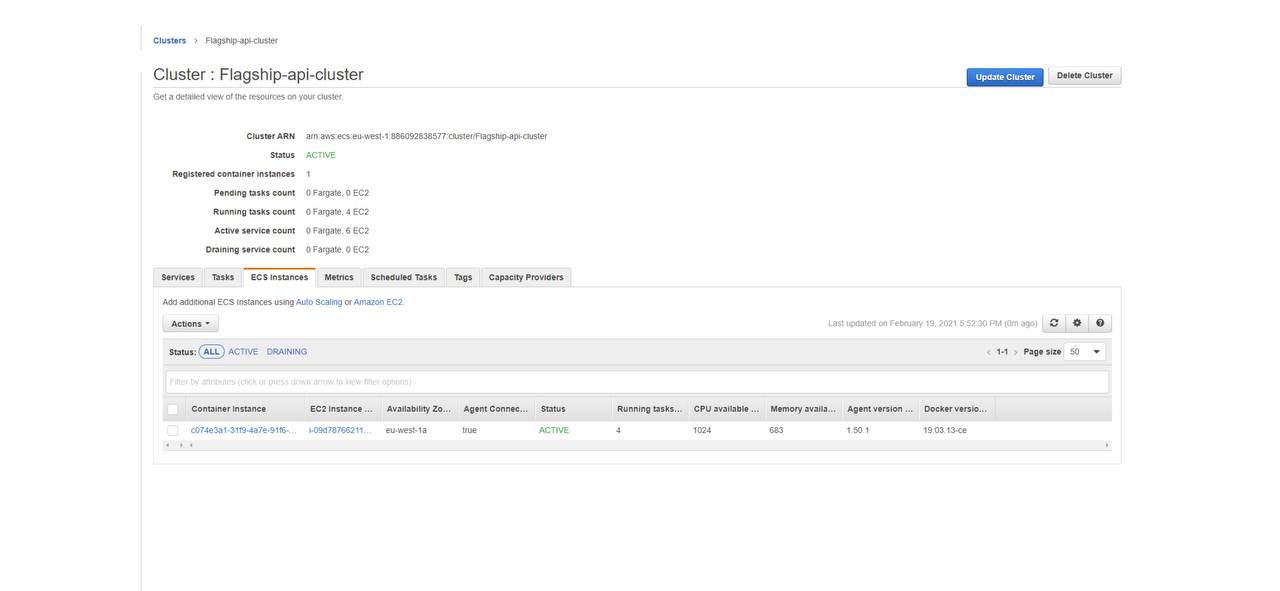Open EC2 instance i-09d78766211 link
This screenshot has height=591, width=1280.
pos(340,430)
